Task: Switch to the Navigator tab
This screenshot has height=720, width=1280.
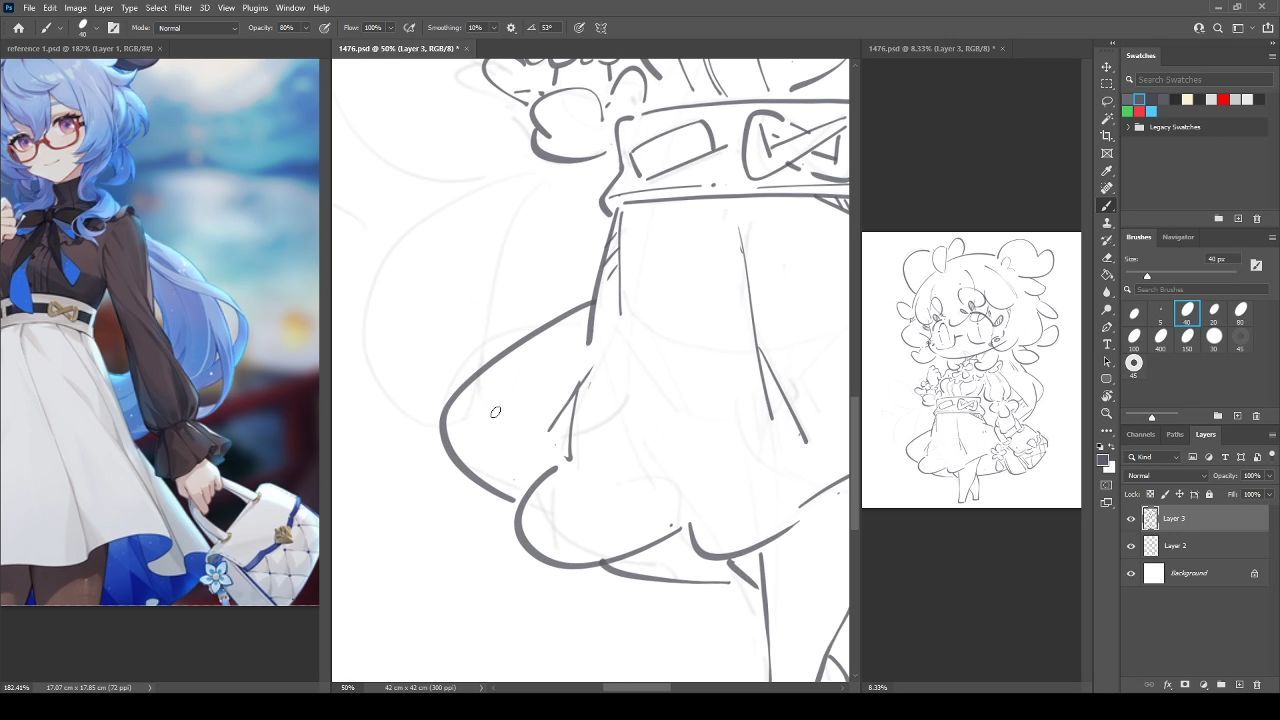Action: coord(1178,237)
